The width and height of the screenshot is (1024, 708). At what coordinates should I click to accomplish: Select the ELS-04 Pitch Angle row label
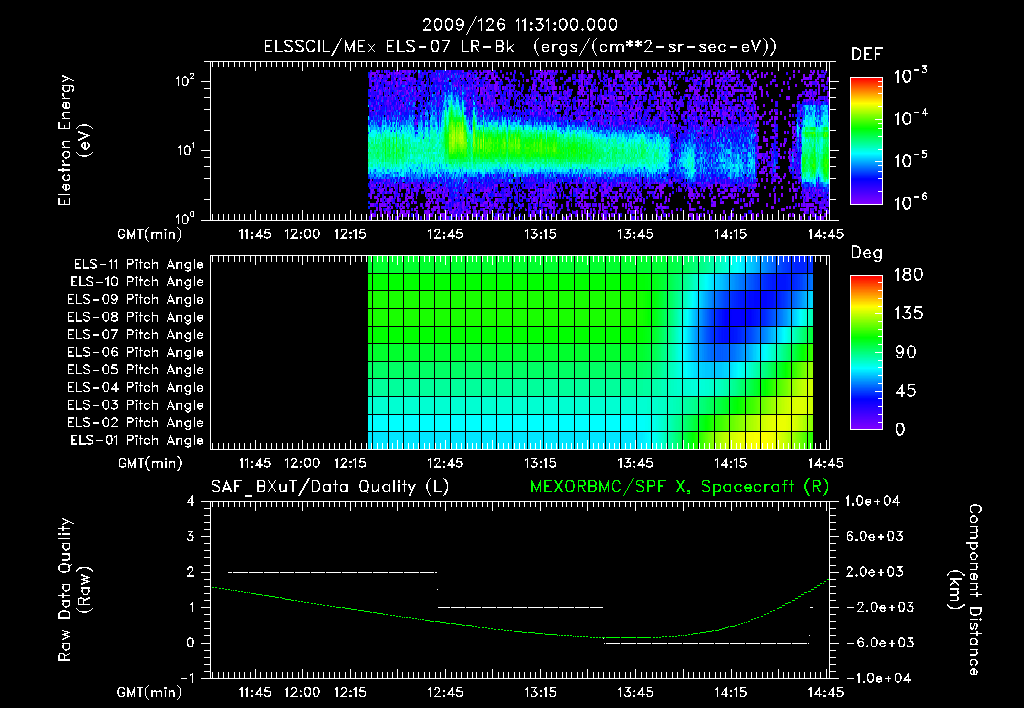[x=135, y=387]
